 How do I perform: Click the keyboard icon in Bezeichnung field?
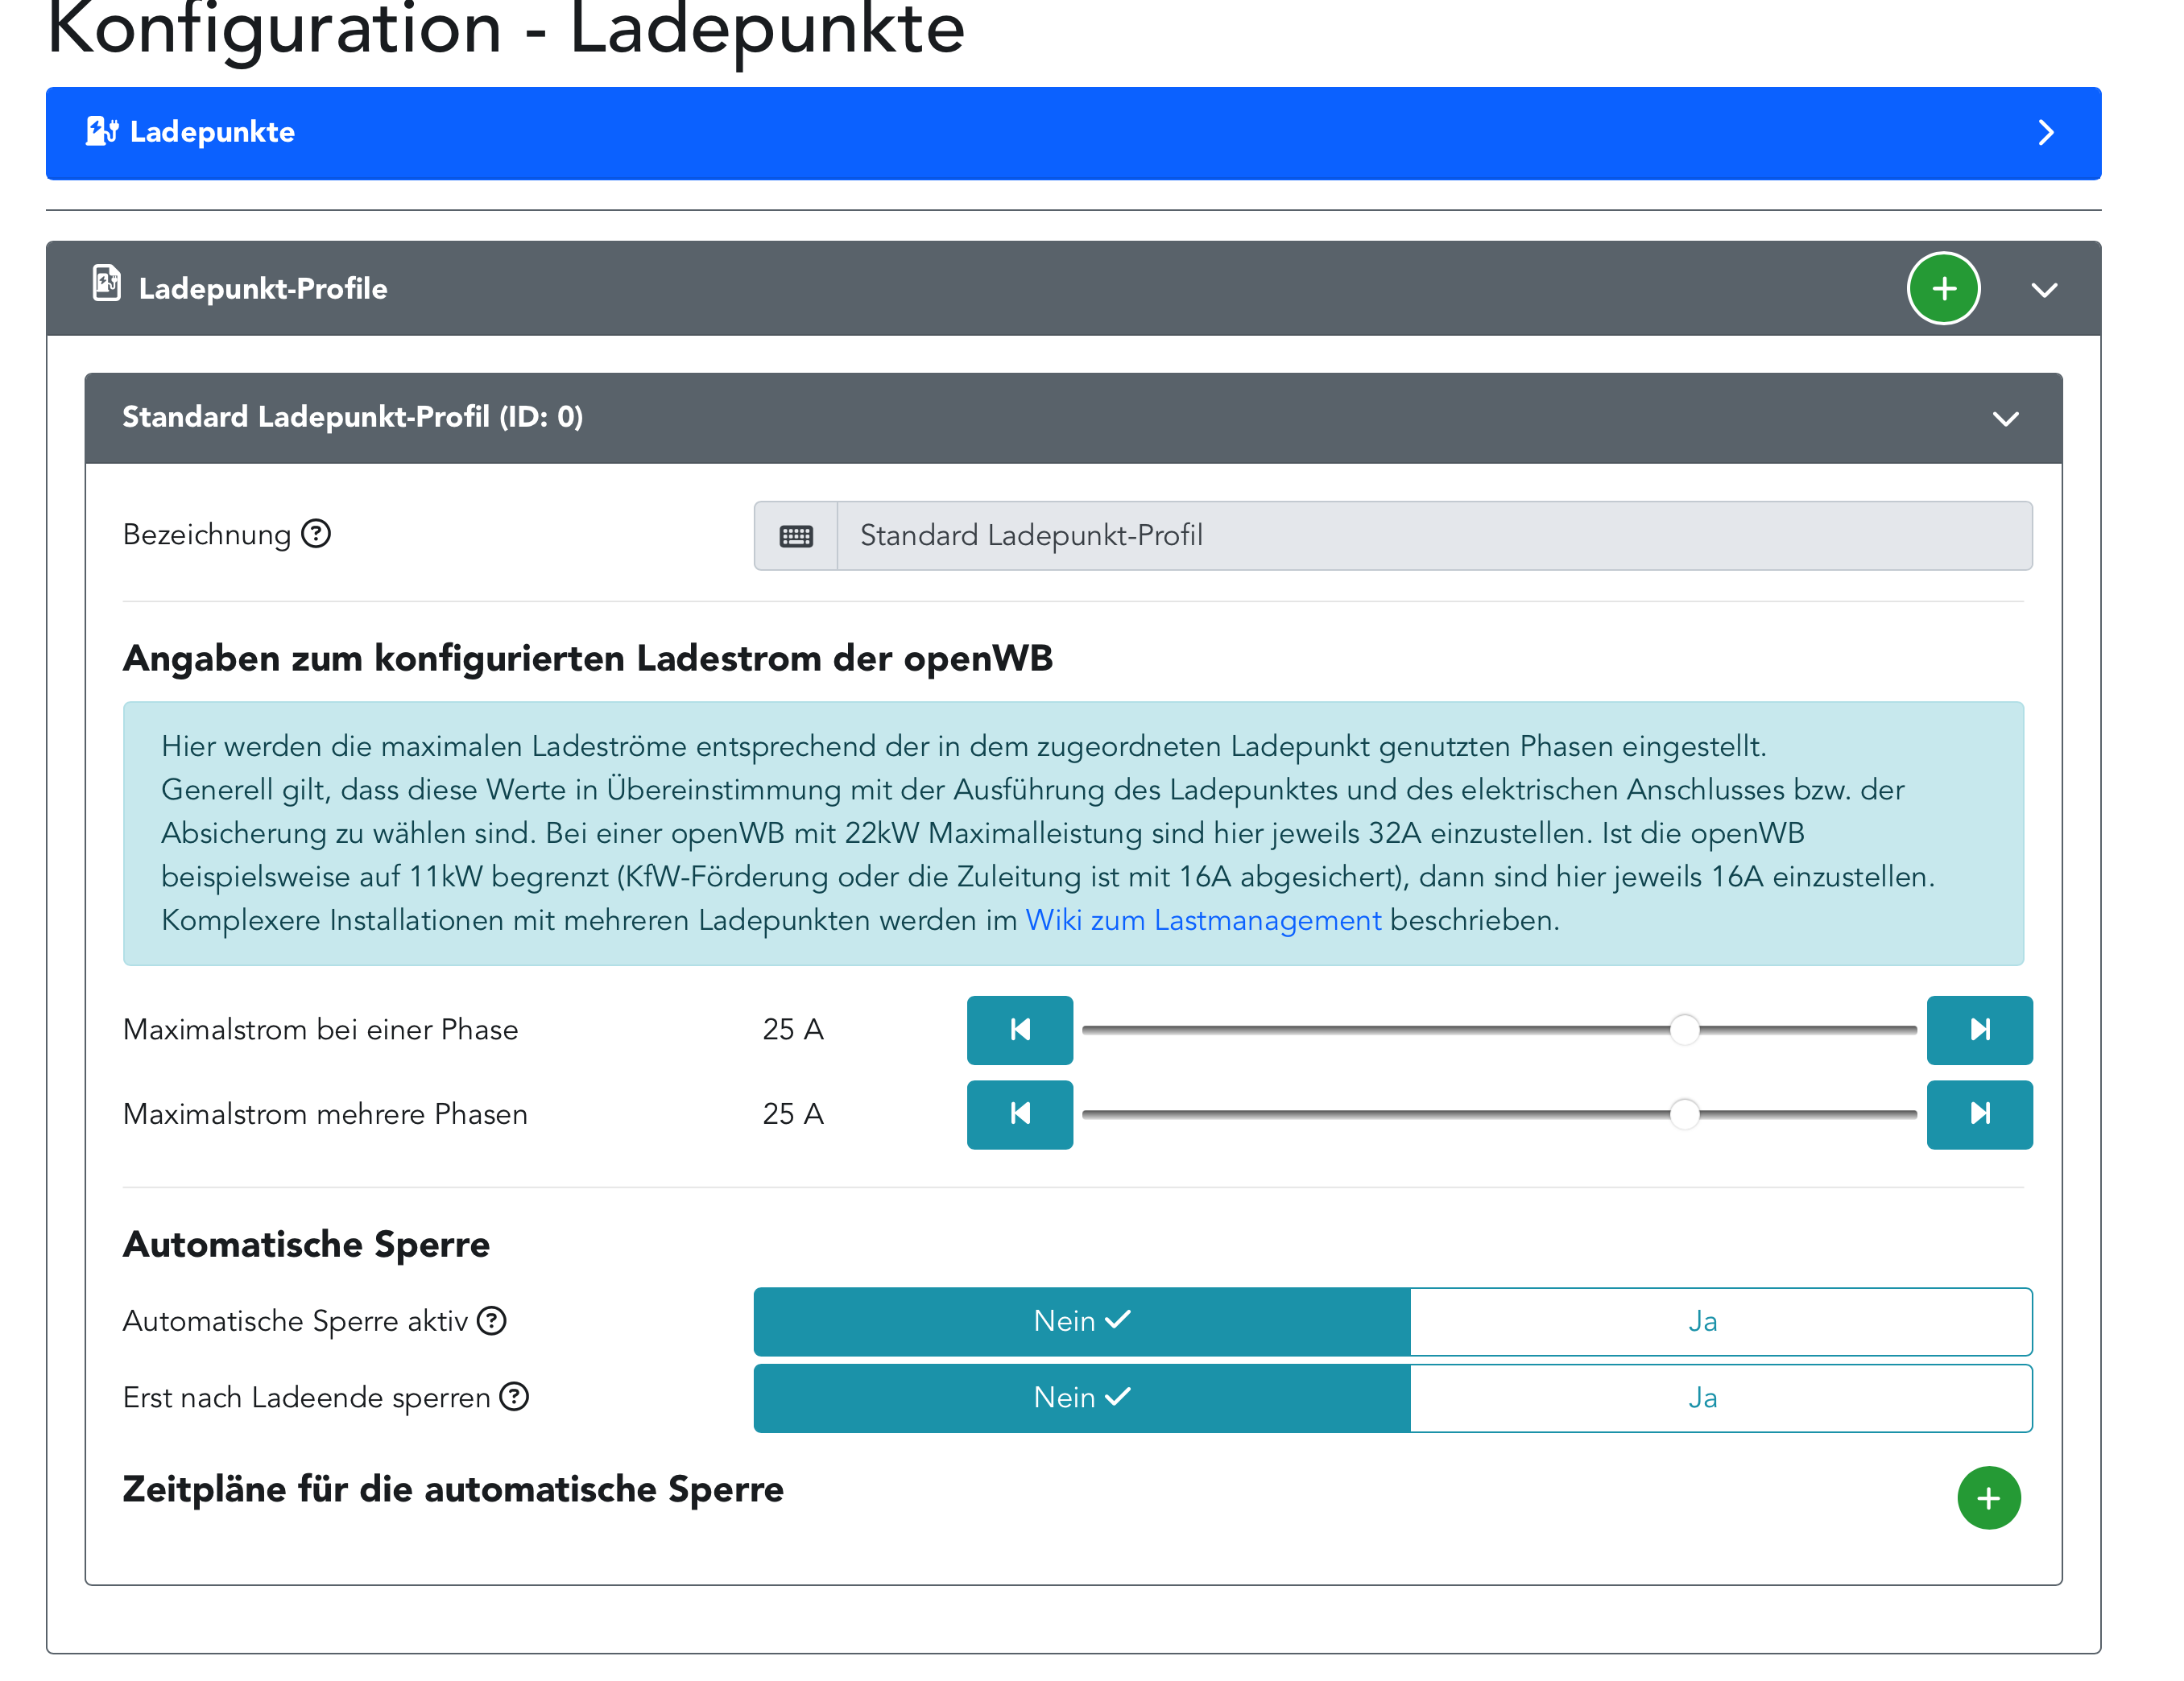coord(796,536)
